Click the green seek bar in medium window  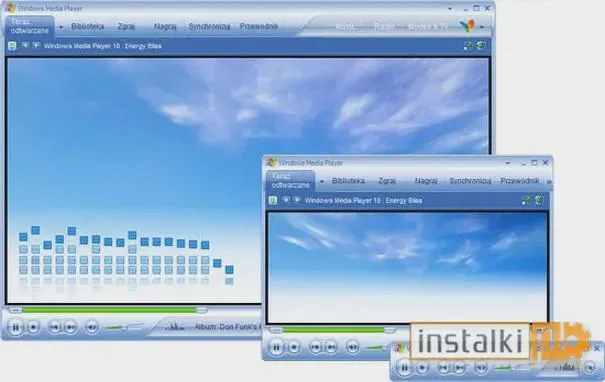[333, 330]
